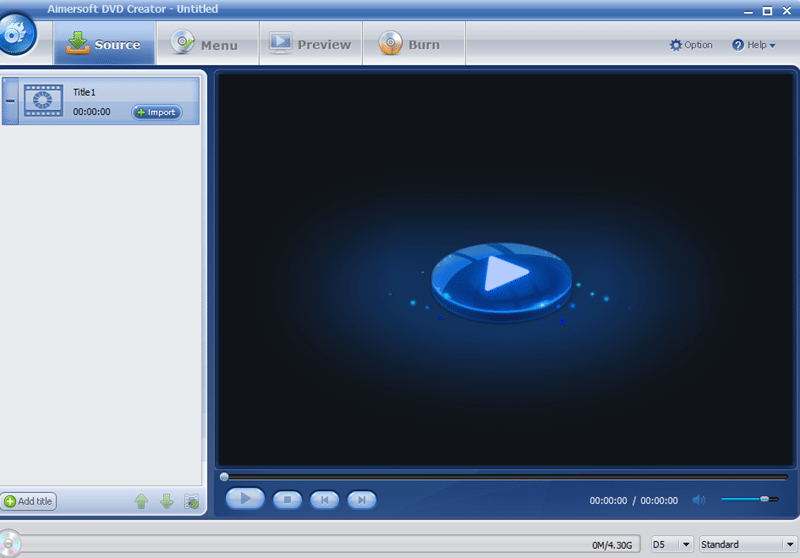800x558 pixels.
Task: Stop playback with the Stop button
Action: [x=287, y=500]
